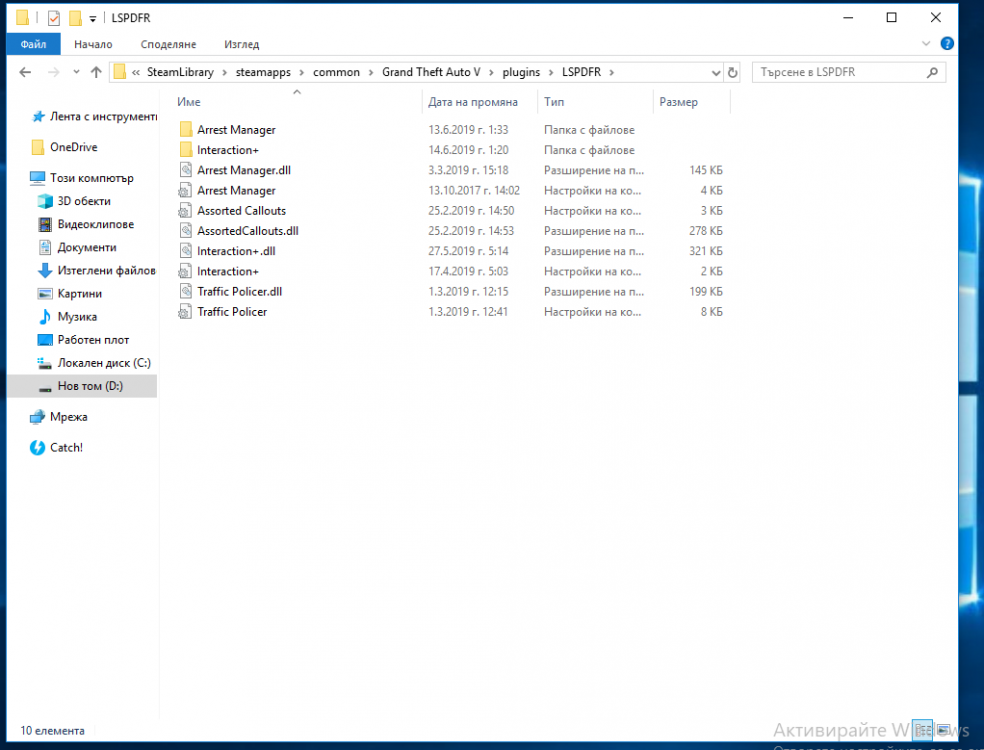Select Нов том (D:) drive
The width and height of the screenshot is (984, 750).
point(82,386)
